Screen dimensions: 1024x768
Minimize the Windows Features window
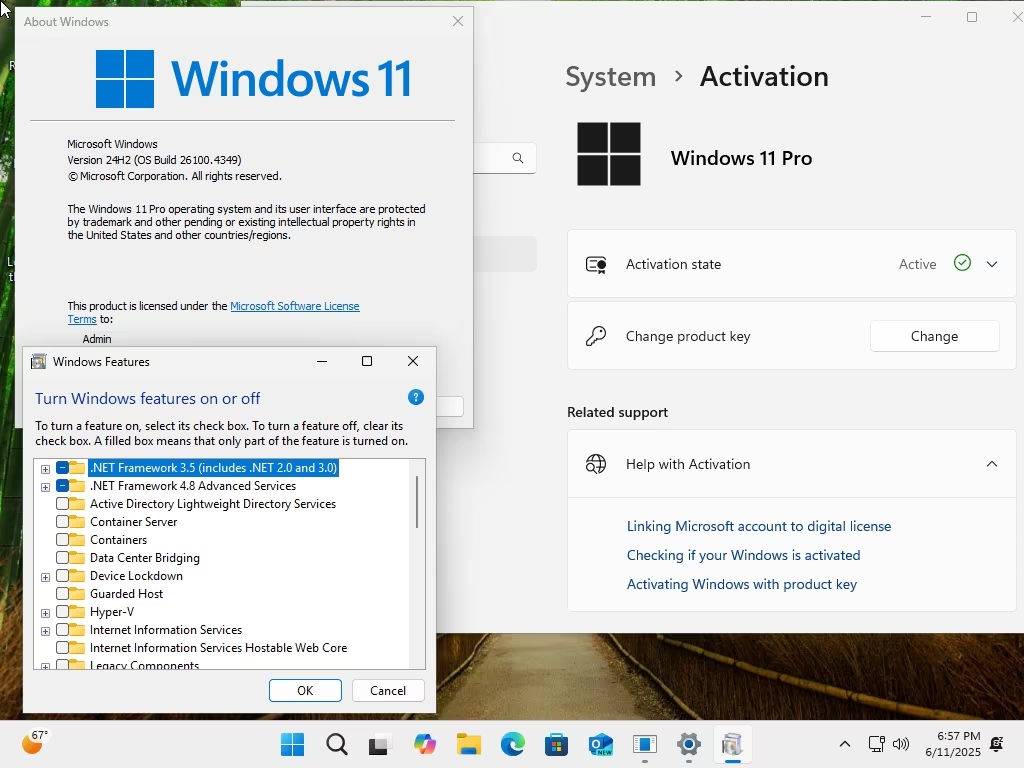(x=322, y=361)
